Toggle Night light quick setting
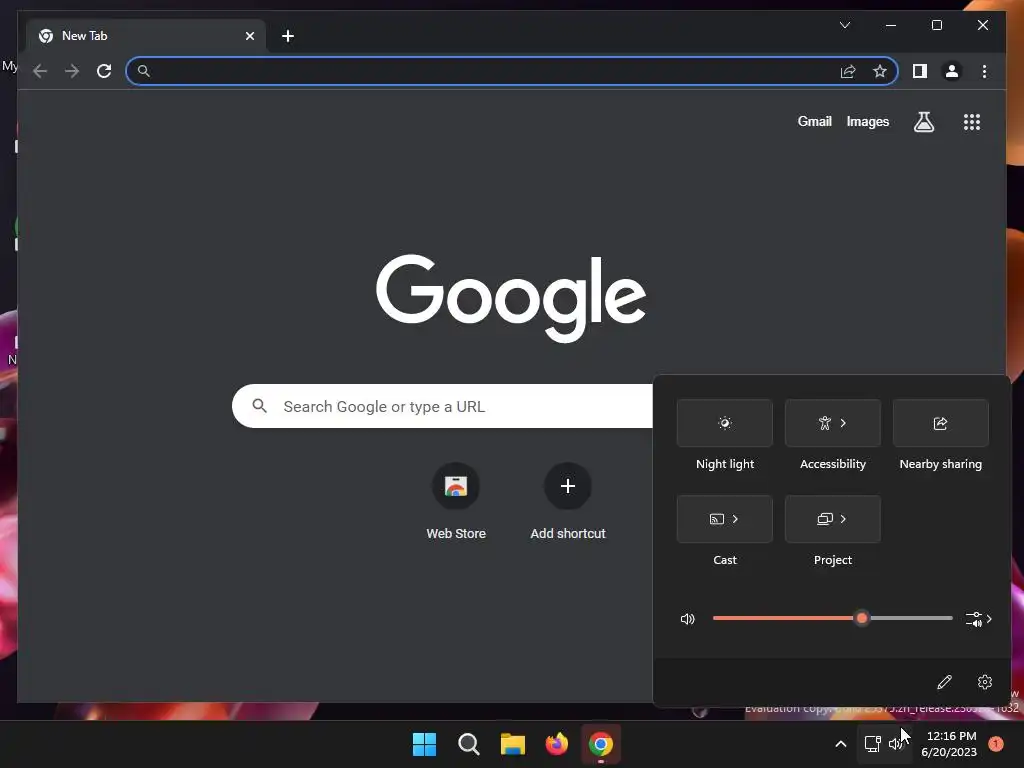The height and width of the screenshot is (768, 1024). (x=725, y=423)
